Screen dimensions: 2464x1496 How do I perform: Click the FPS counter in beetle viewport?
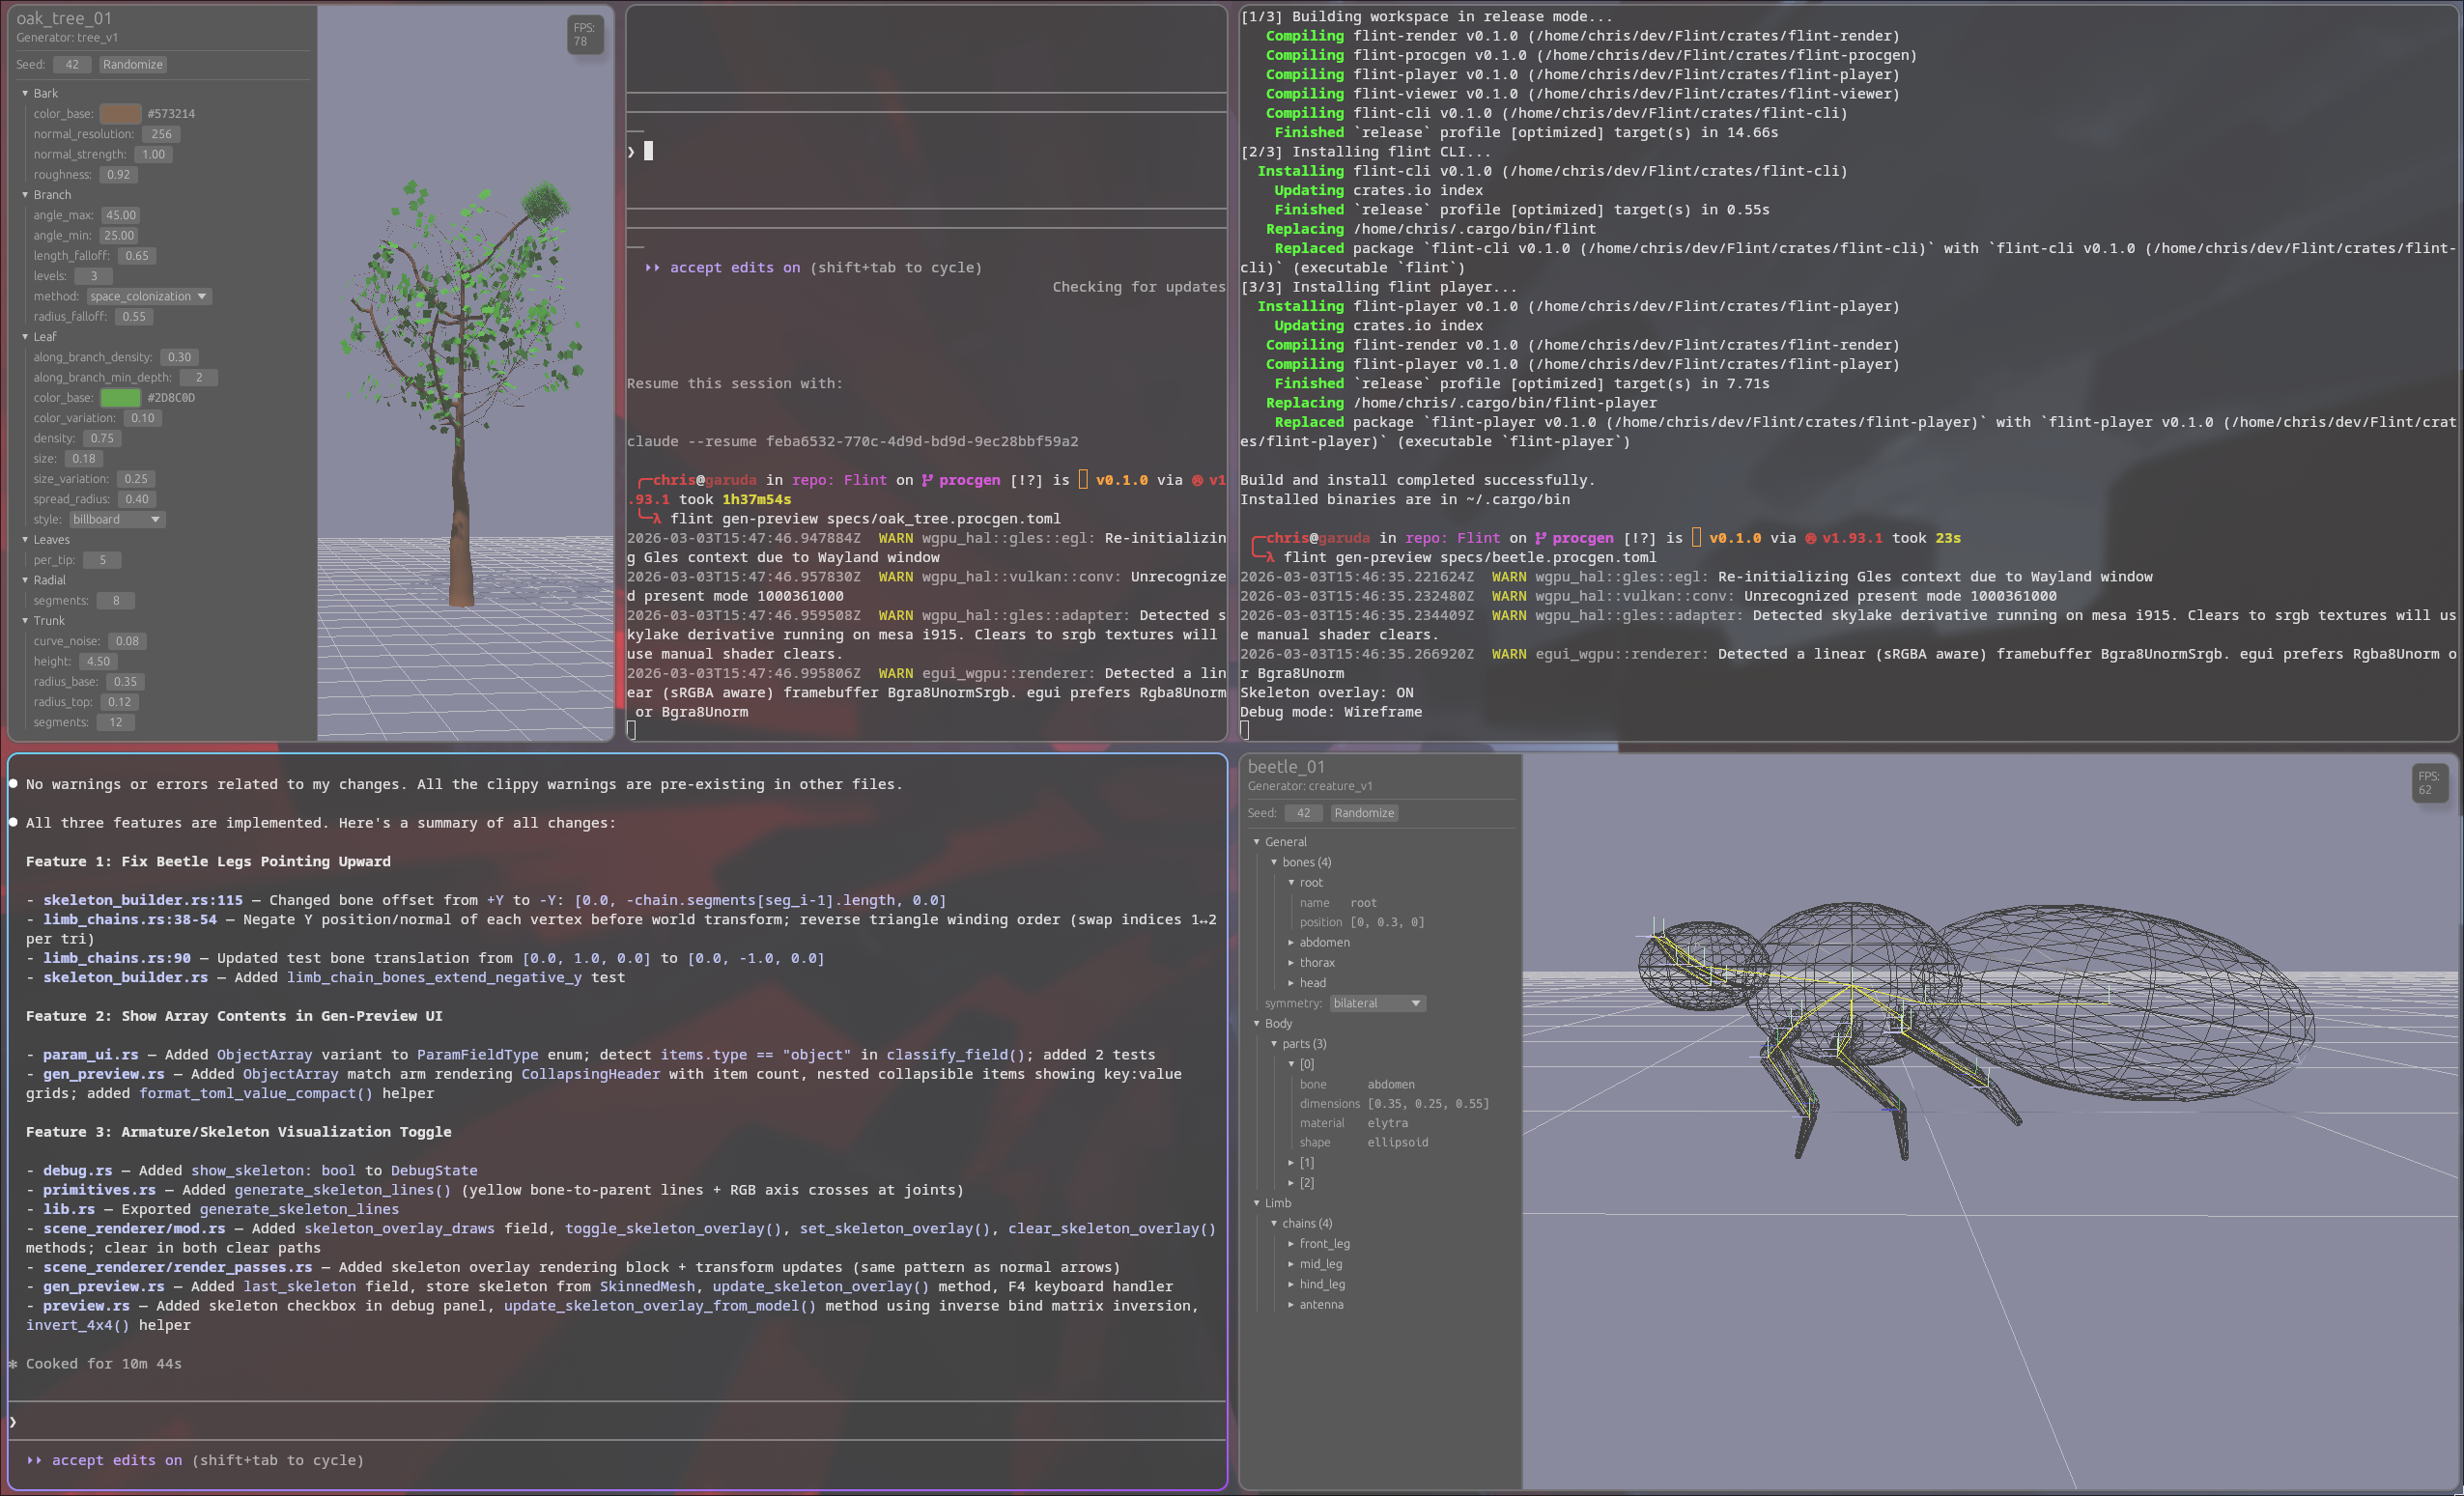click(x=2428, y=783)
